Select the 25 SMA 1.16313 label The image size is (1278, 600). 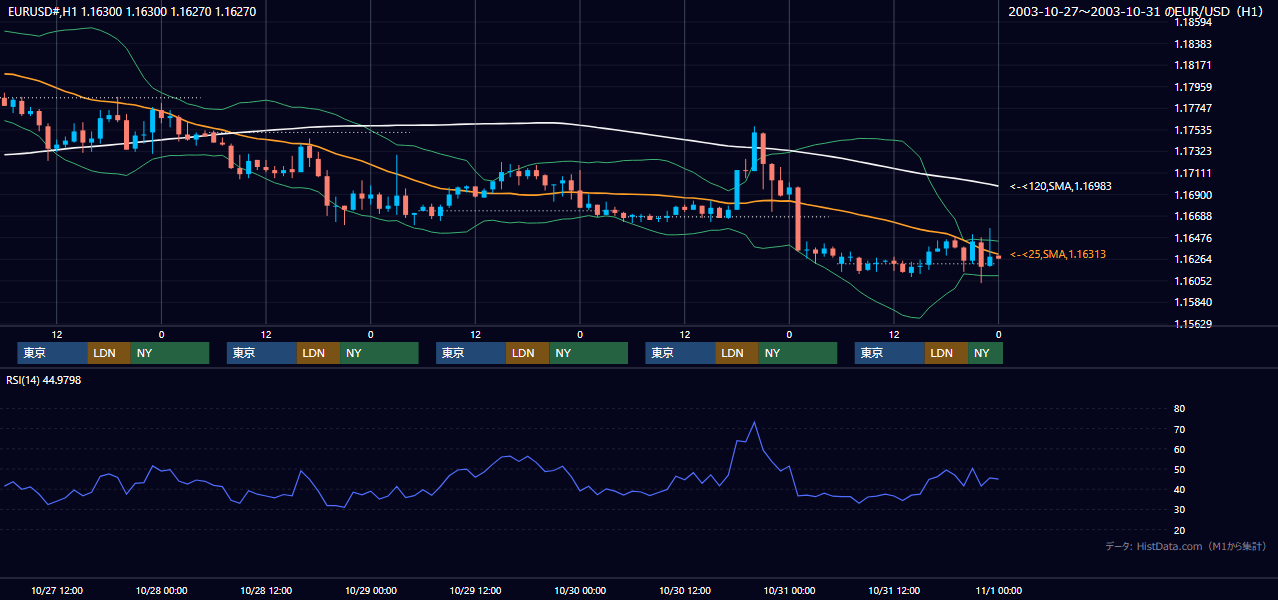pyautogui.click(x=1057, y=255)
